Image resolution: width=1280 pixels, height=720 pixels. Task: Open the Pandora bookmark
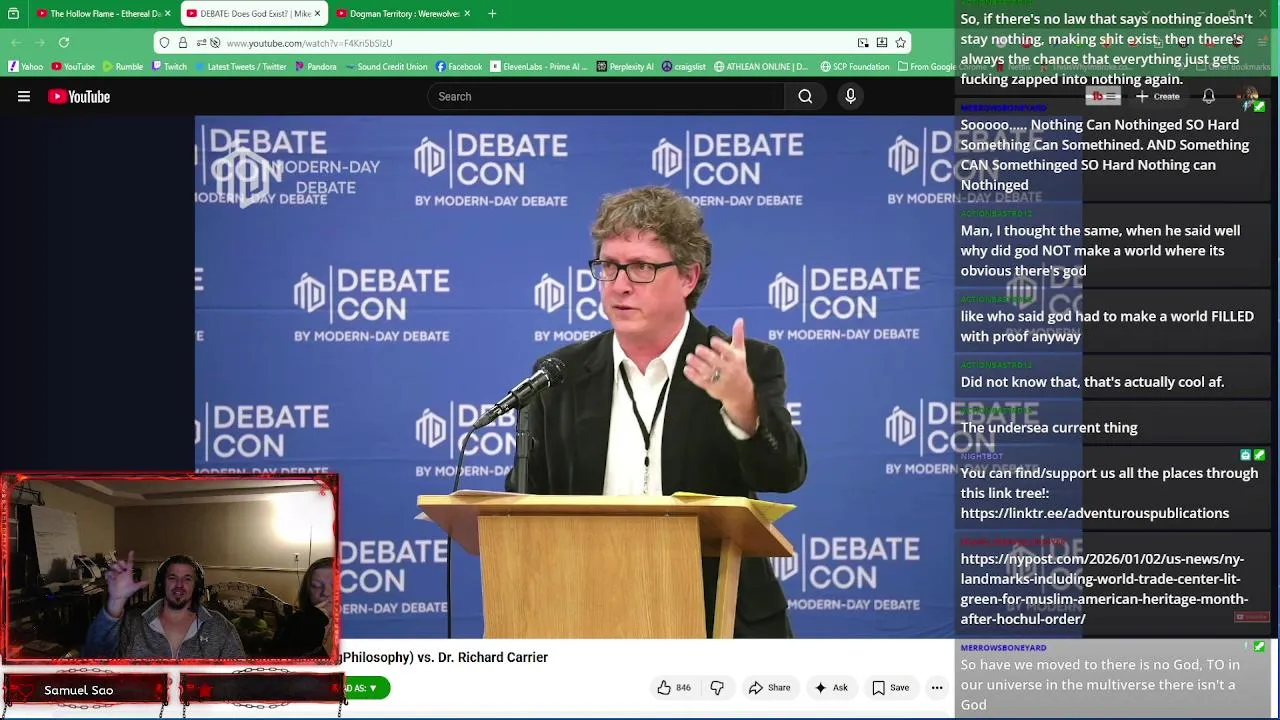[315, 67]
